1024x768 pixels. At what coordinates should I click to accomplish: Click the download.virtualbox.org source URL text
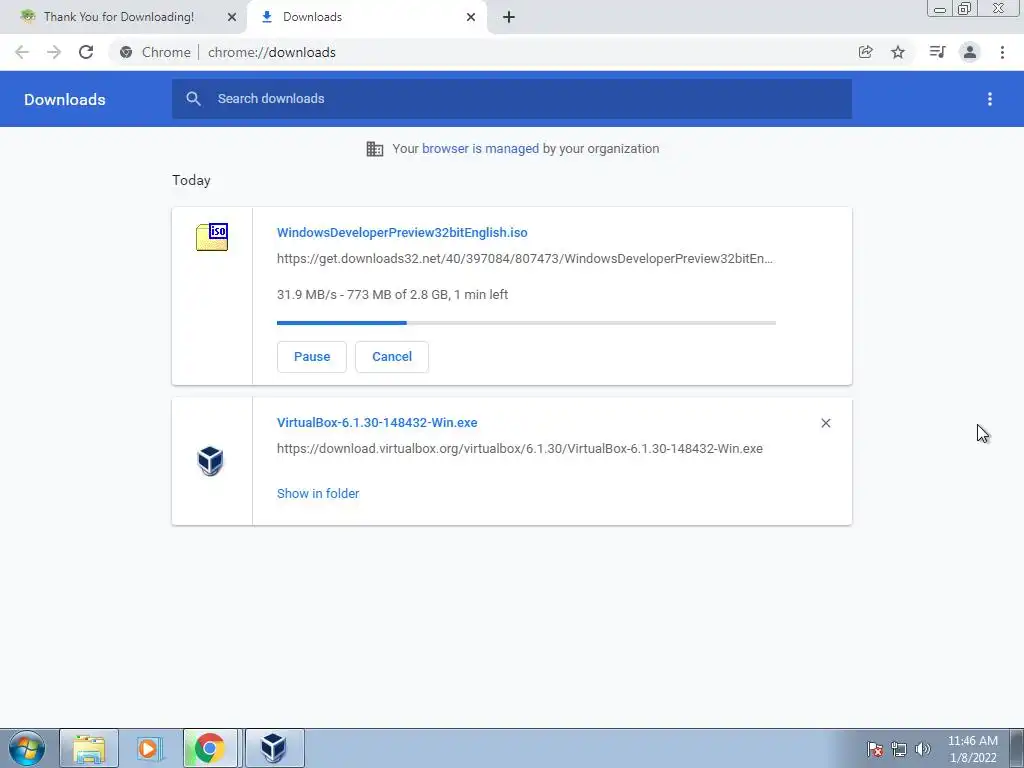pyautogui.click(x=520, y=449)
